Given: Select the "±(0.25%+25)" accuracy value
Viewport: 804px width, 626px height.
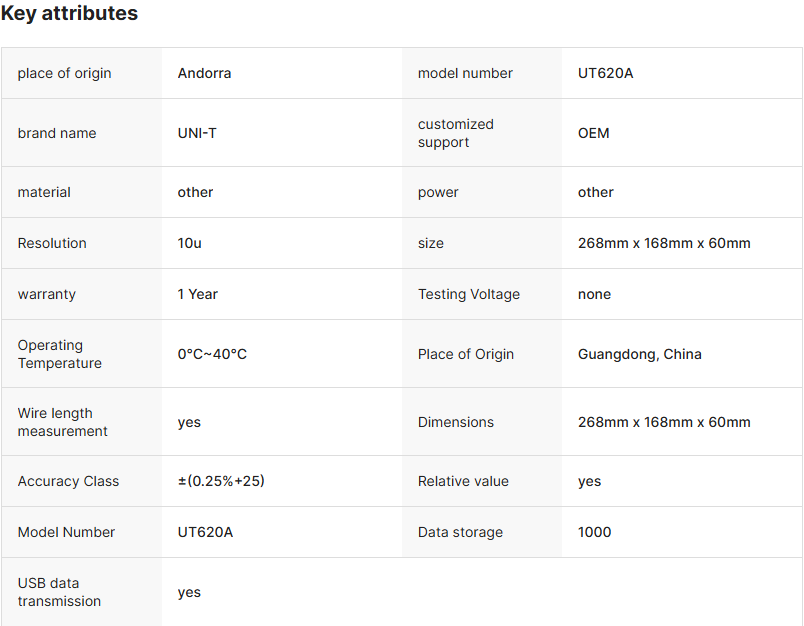Looking at the screenshot, I should pyautogui.click(x=221, y=481).
